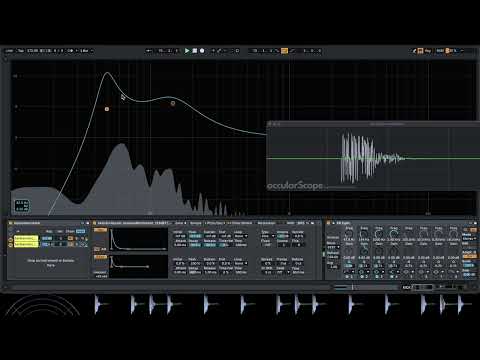The height and width of the screenshot is (360, 480).
Task: Show the Chain select editor in the rack
Action: tap(70, 231)
